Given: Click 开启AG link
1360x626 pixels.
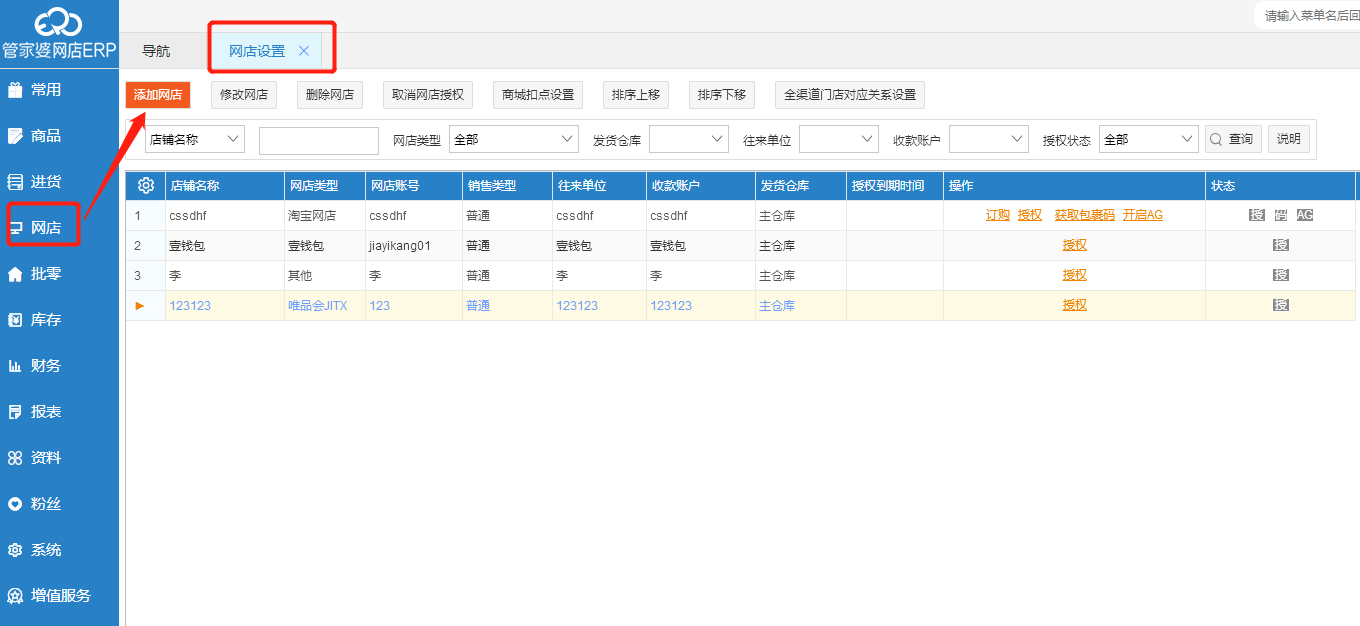Looking at the screenshot, I should pyautogui.click(x=1143, y=215).
